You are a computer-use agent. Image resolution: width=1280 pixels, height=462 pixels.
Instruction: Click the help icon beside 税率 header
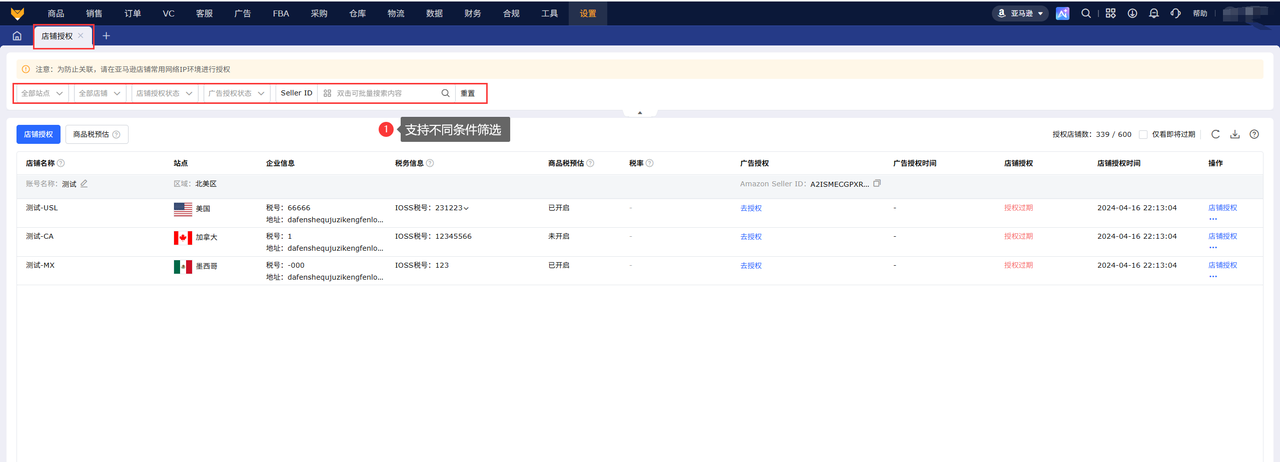[x=650, y=163]
